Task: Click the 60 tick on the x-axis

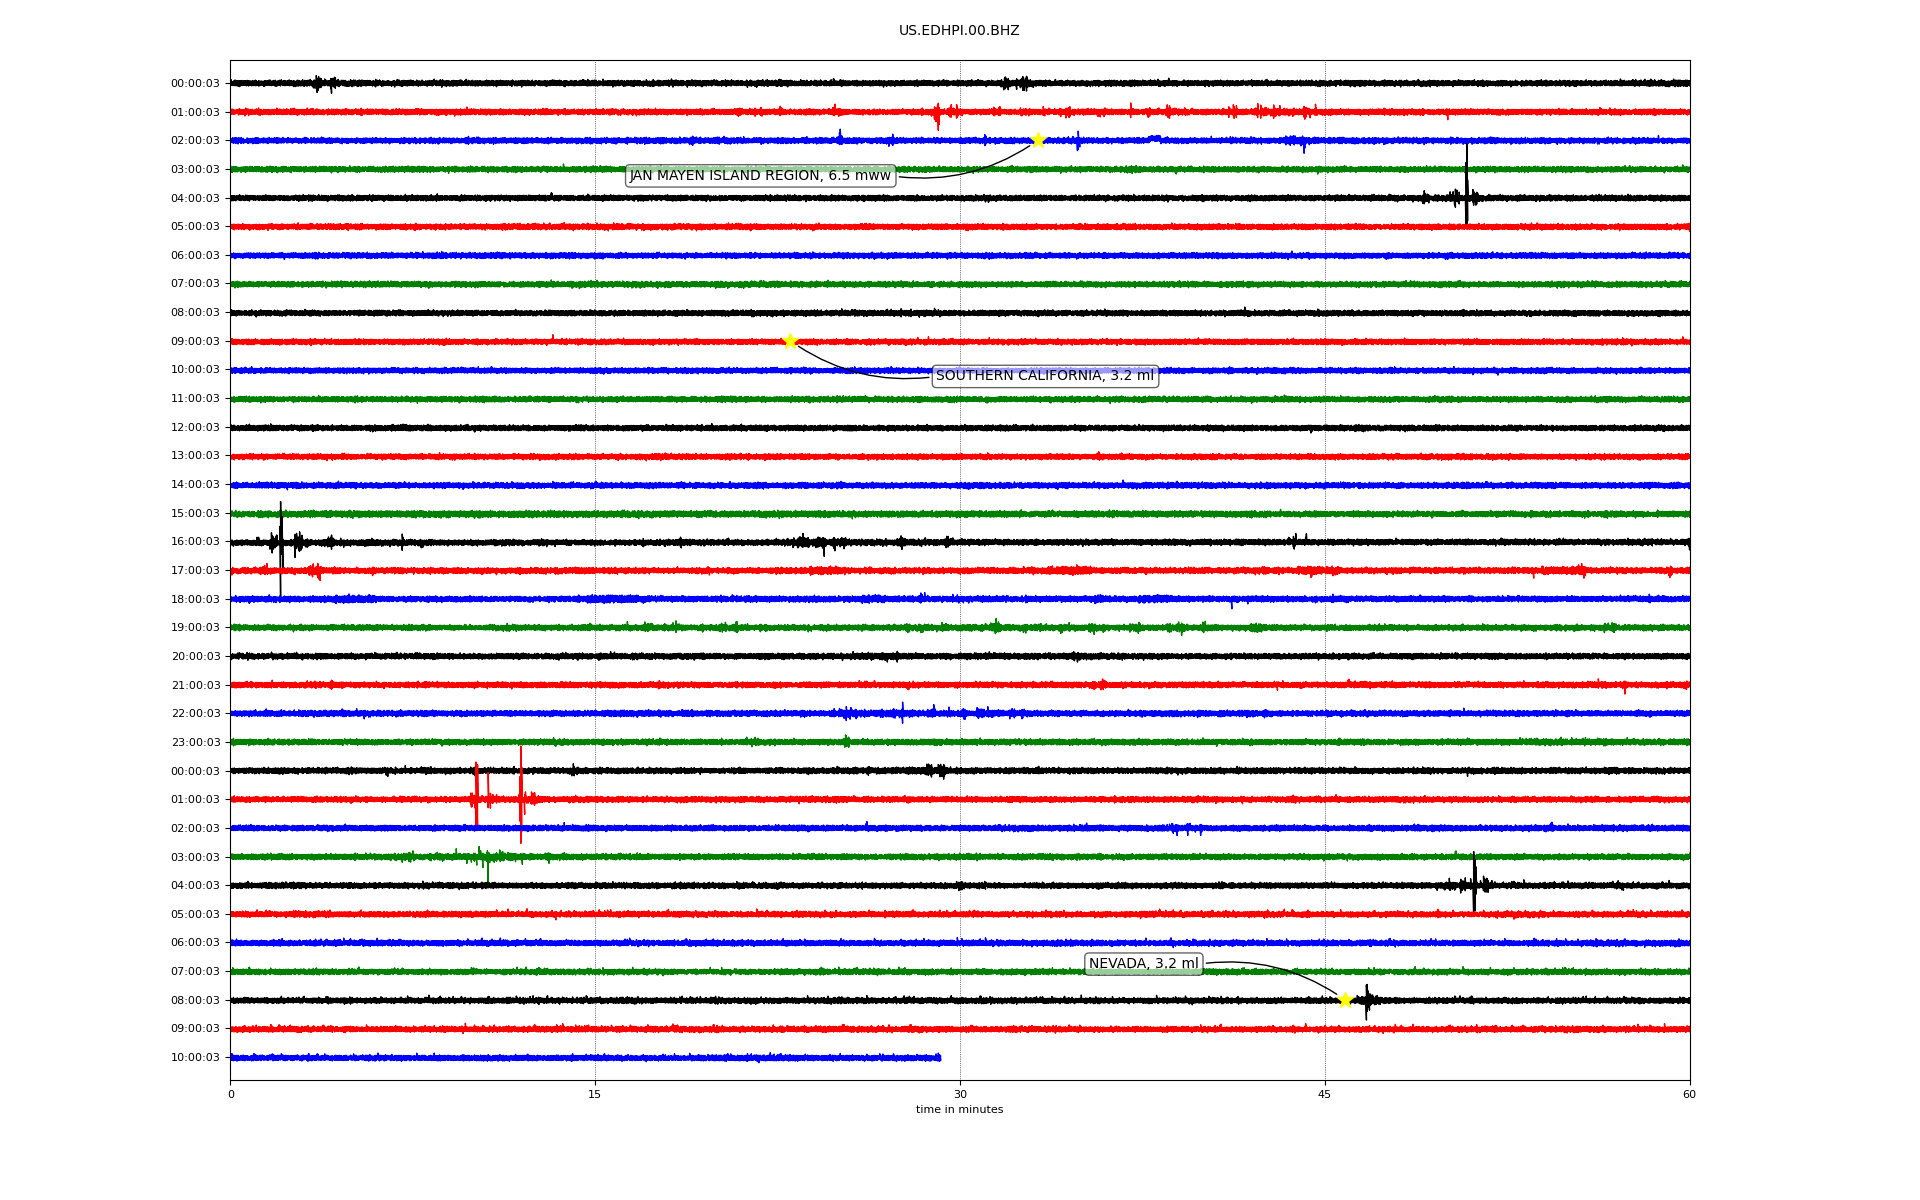Action: [x=1689, y=1095]
